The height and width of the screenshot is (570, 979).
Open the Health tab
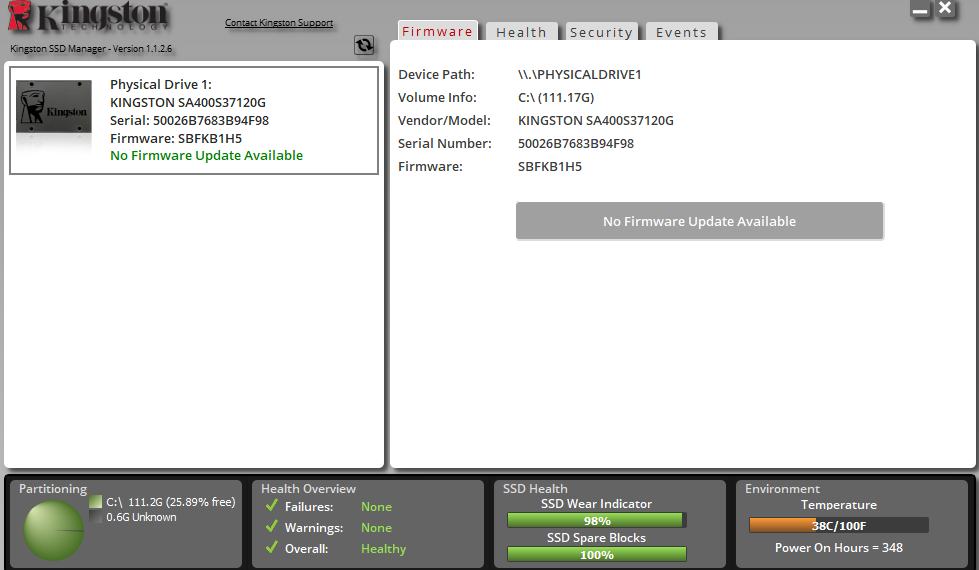(x=521, y=32)
